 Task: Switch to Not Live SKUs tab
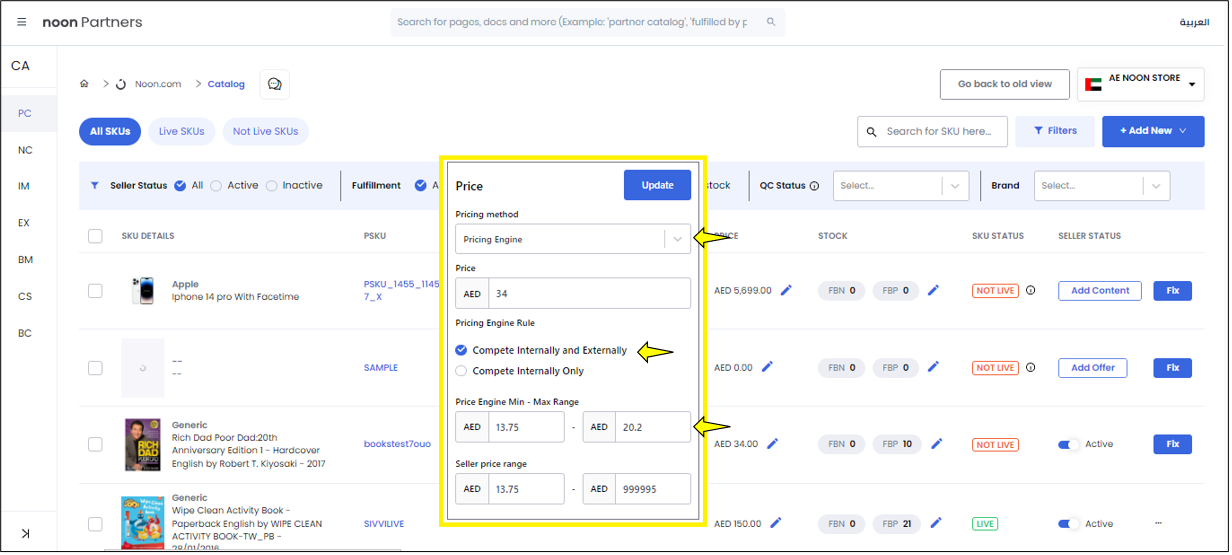point(265,132)
